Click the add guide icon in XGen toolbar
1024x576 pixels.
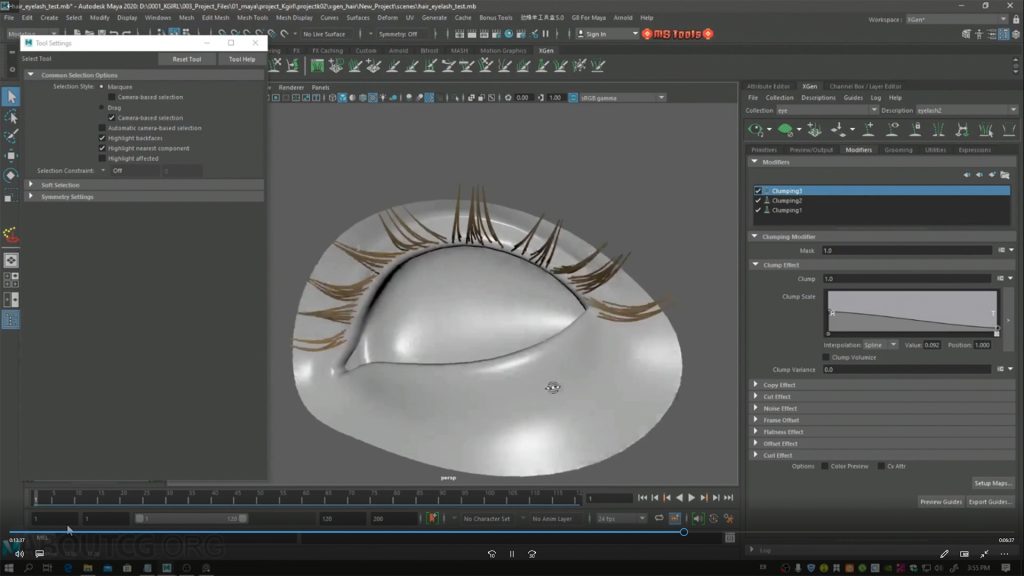[x=868, y=130]
